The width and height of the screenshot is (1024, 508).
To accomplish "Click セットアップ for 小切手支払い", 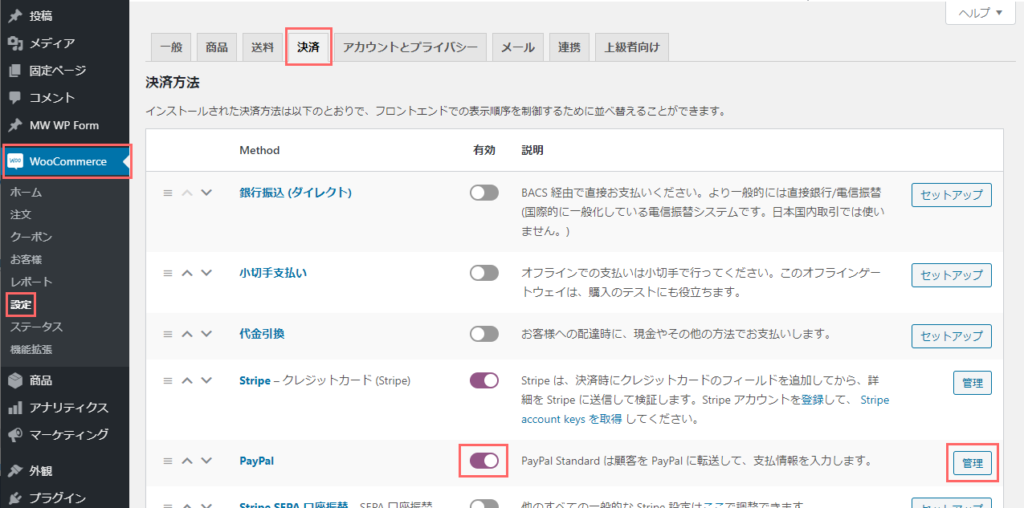I will tap(952, 276).
